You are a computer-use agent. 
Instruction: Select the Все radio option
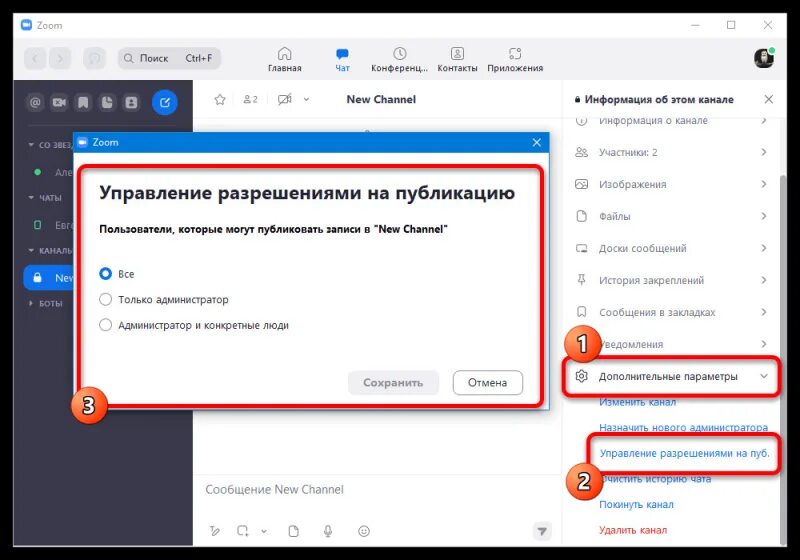coord(106,274)
